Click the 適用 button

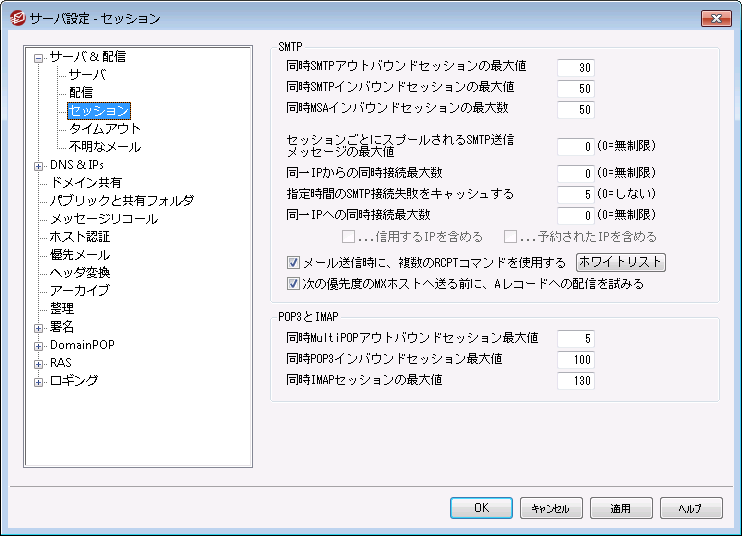coord(620,508)
